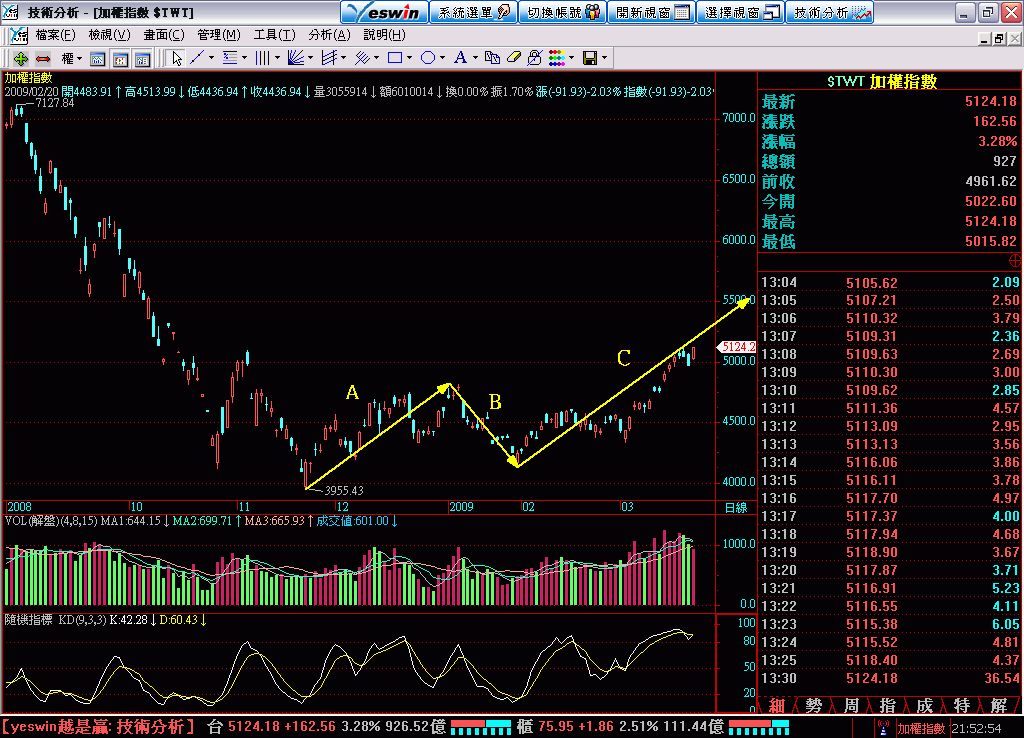Click the first chart window layout icon

coord(97,59)
